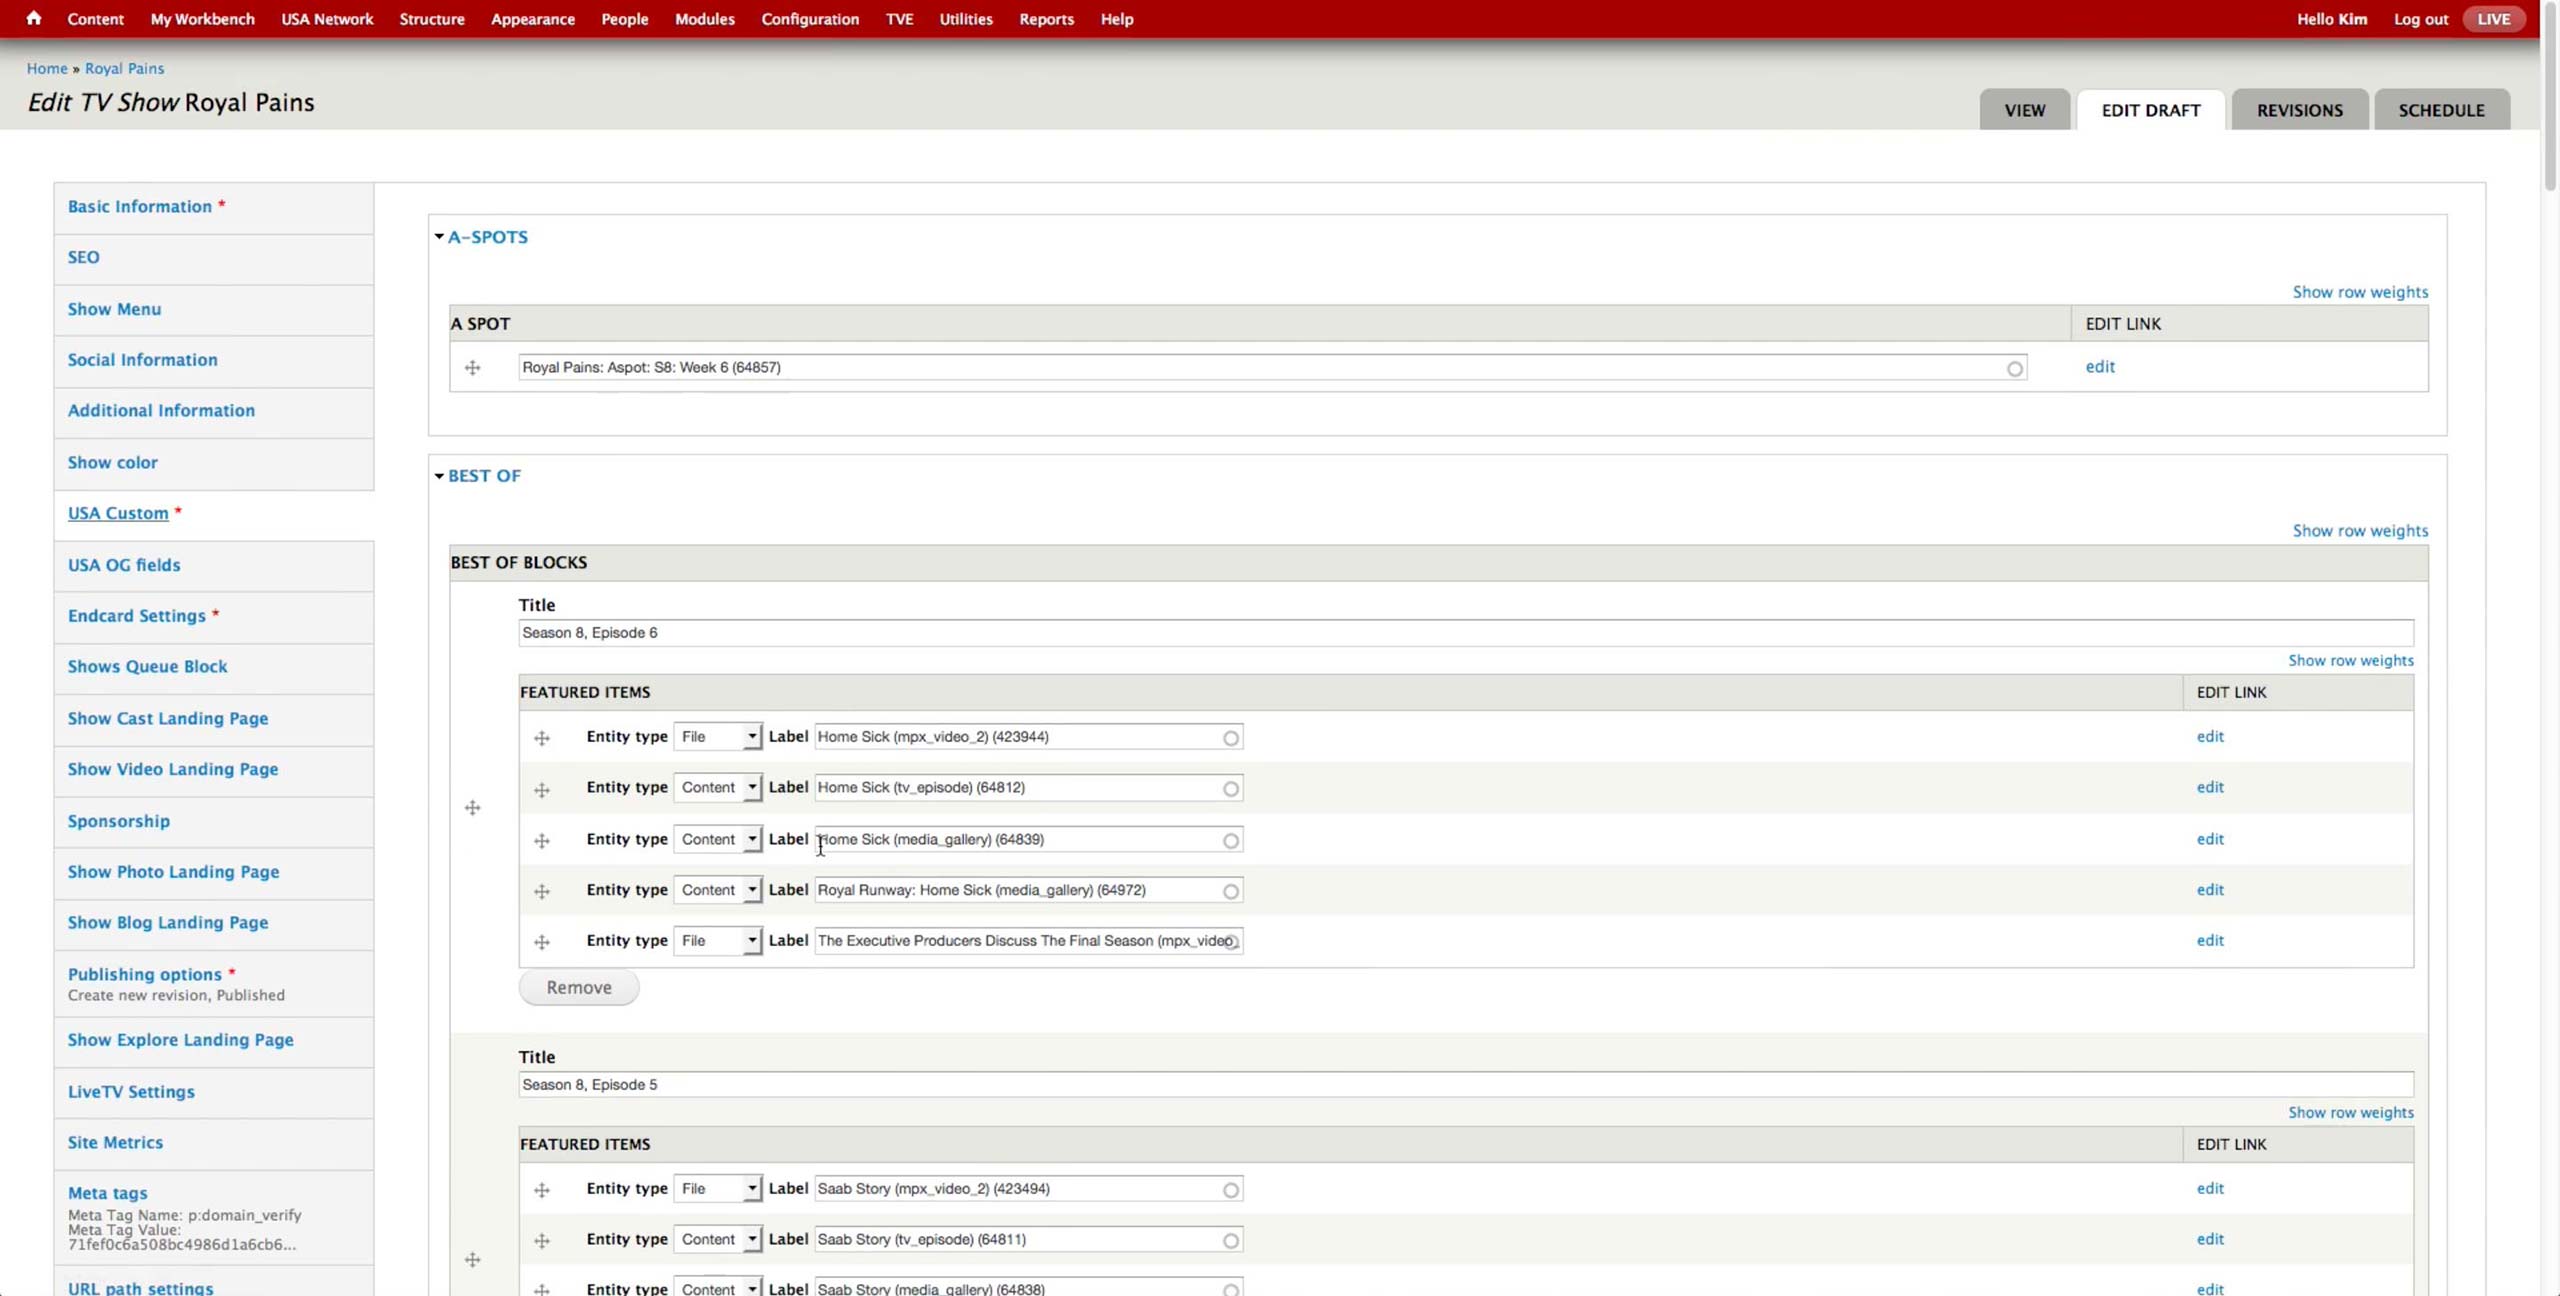
Task: Open the Structure admin menu
Action: point(431,19)
